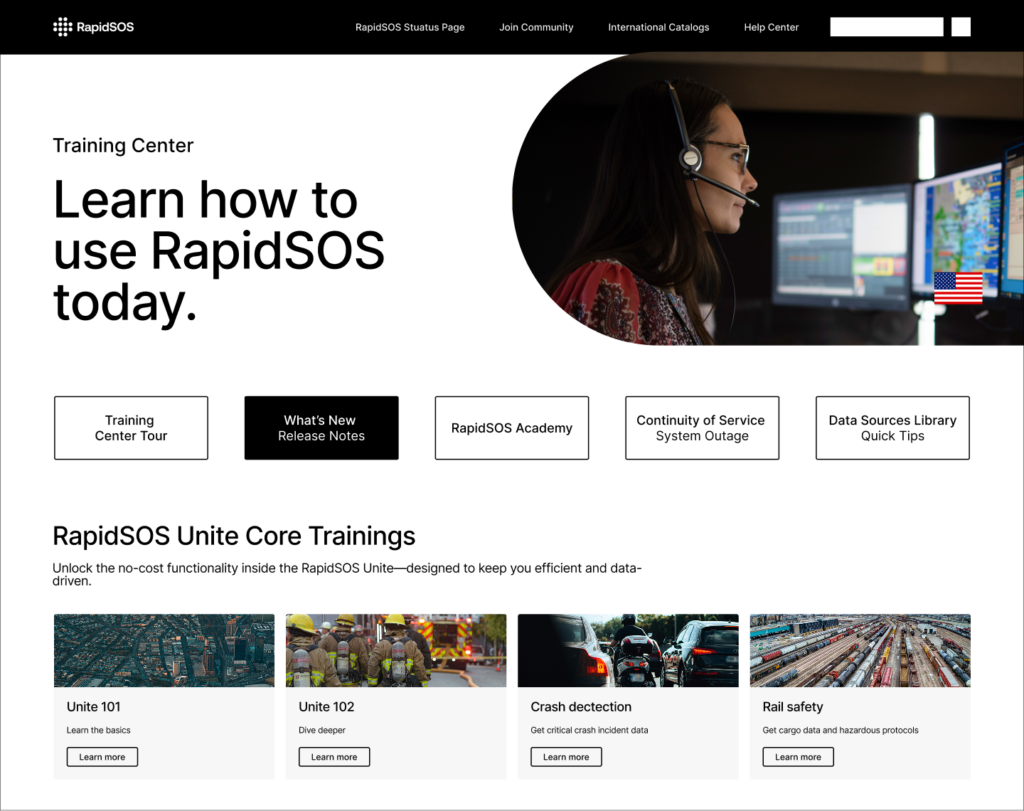This screenshot has height=811, width=1024.
Task: Click the Training Center heading text
Action: (x=123, y=145)
